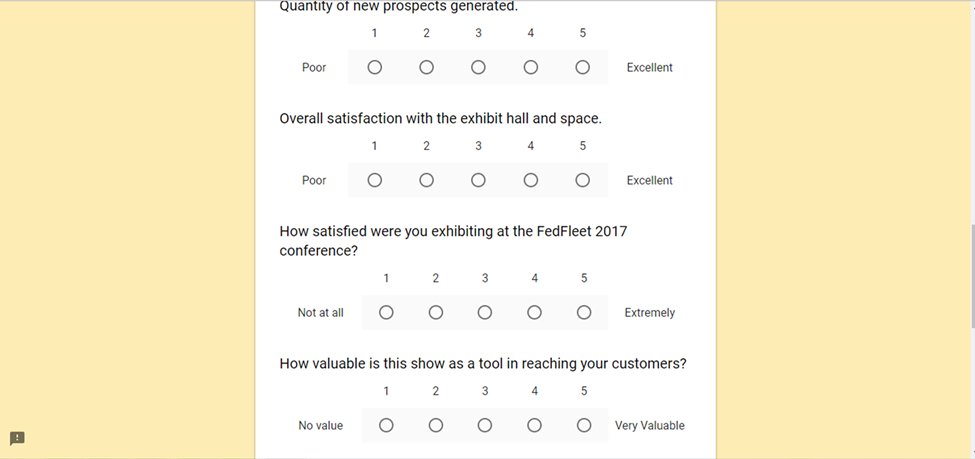Select rating 5 for new prospects quantity
Viewport: 975px width, 459px height.
[583, 68]
